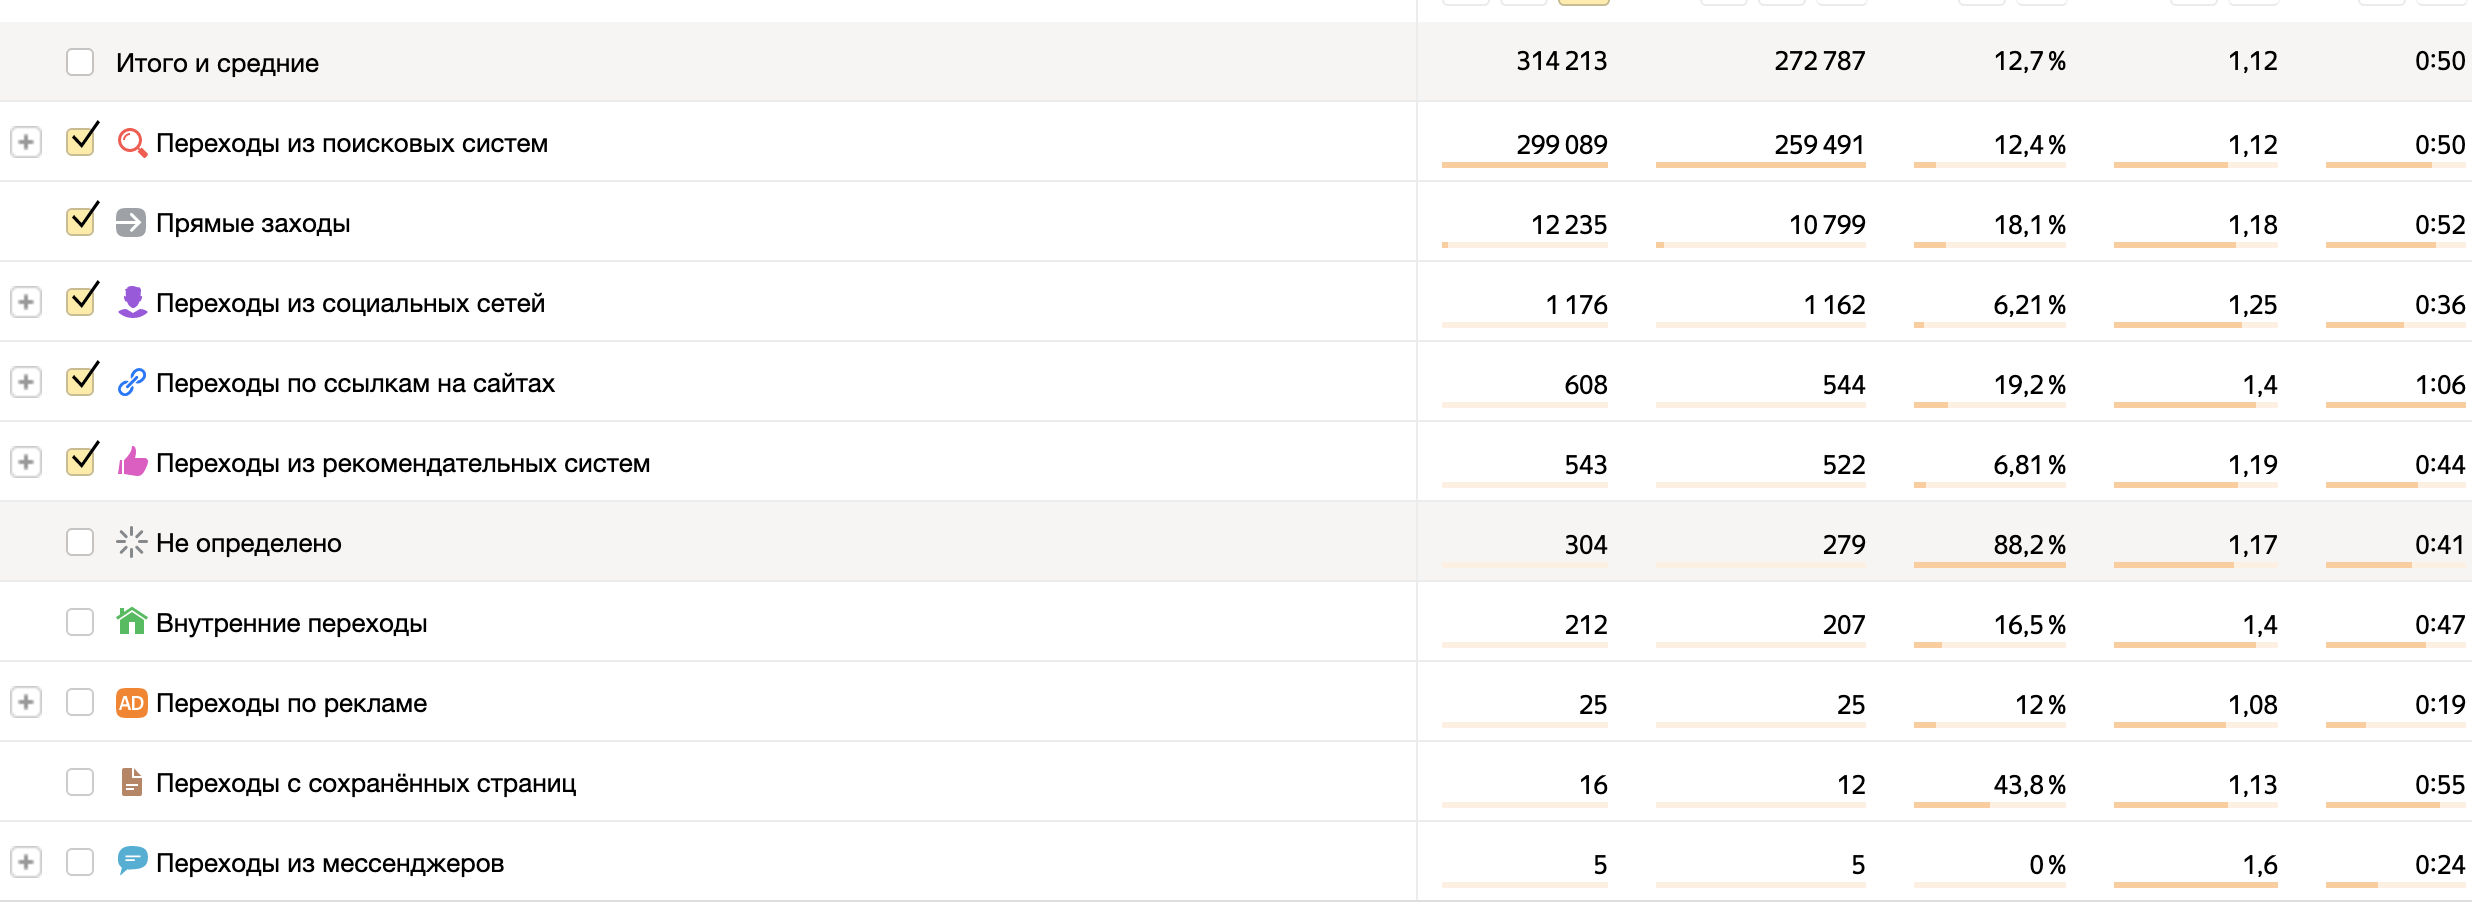Open 'Переходы по ссылкам на сайтах' row
The image size is (2472, 902).
coord(355,383)
